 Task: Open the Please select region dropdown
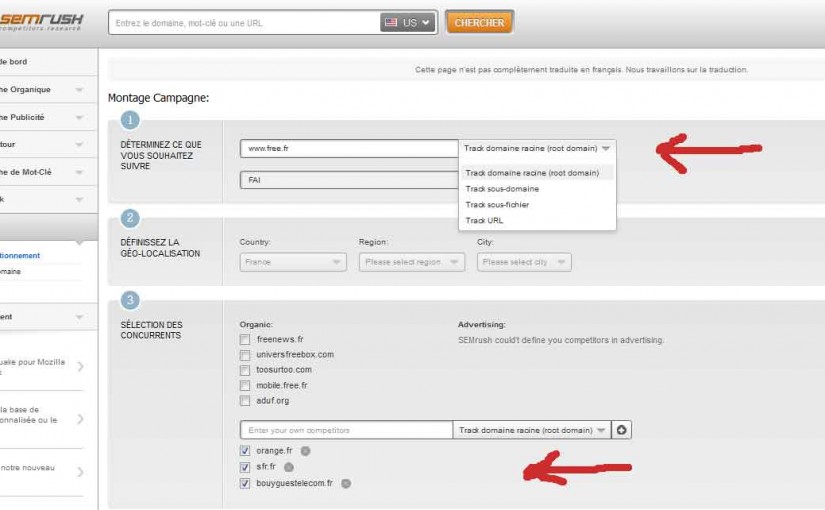coord(412,262)
